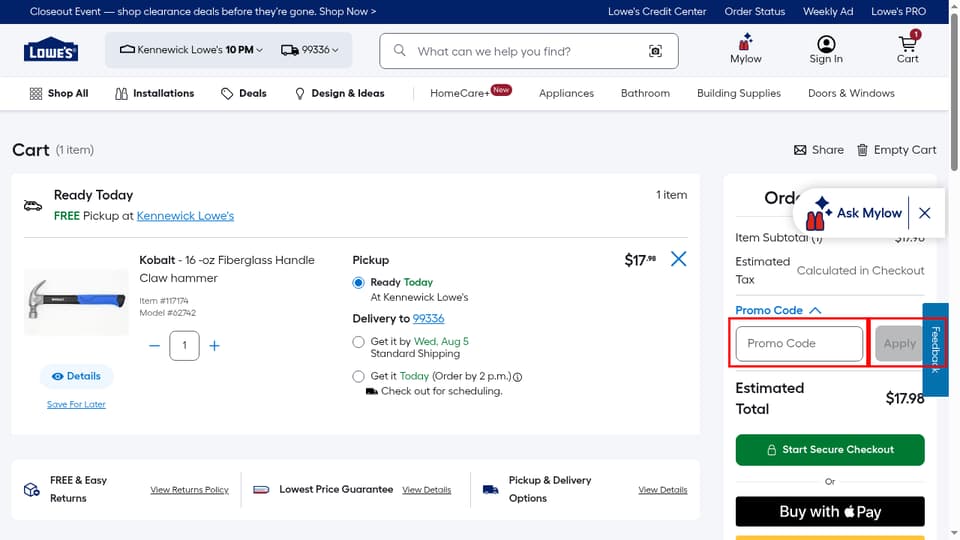Open Kennewick Lowe's pickup store link
Viewport: 960px width, 540px height.
pos(185,216)
